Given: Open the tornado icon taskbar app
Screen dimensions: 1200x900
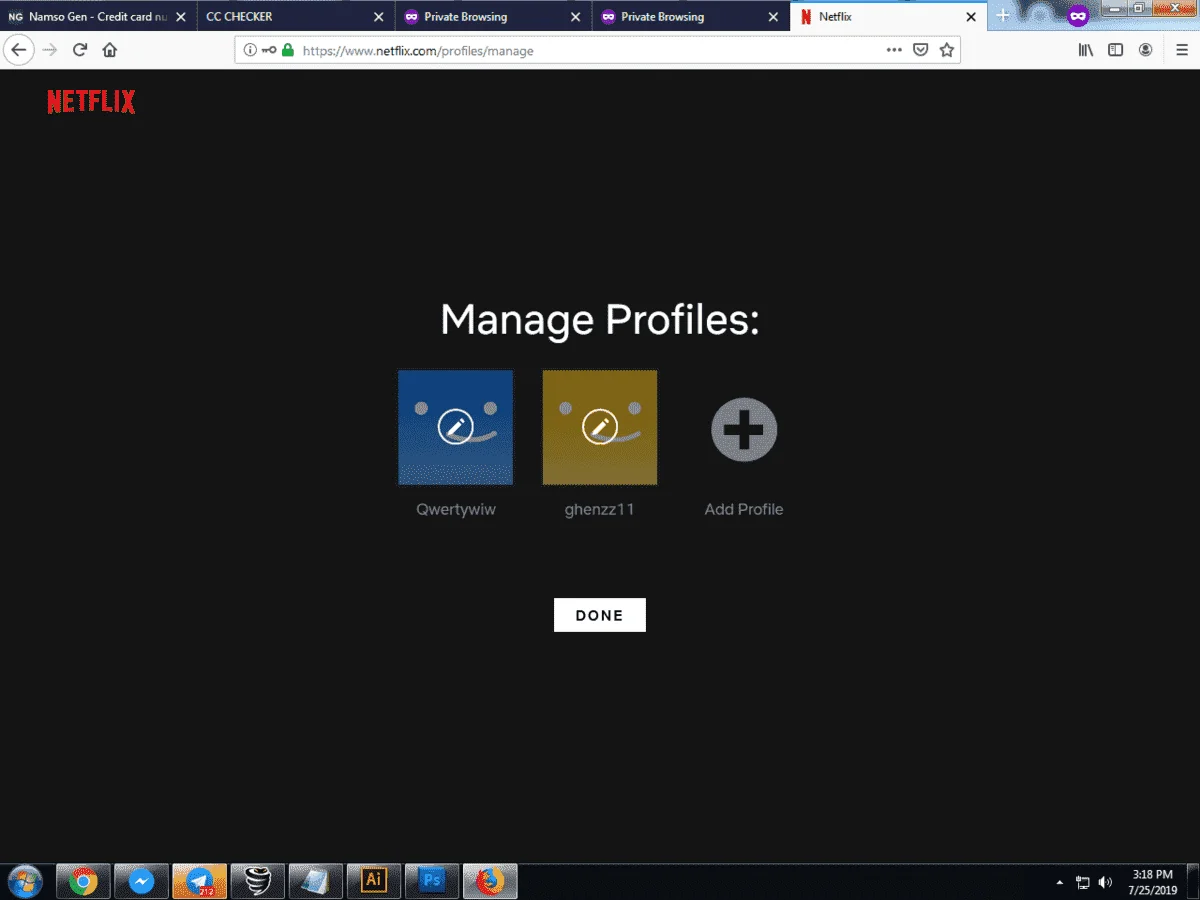Looking at the screenshot, I should coord(257,881).
